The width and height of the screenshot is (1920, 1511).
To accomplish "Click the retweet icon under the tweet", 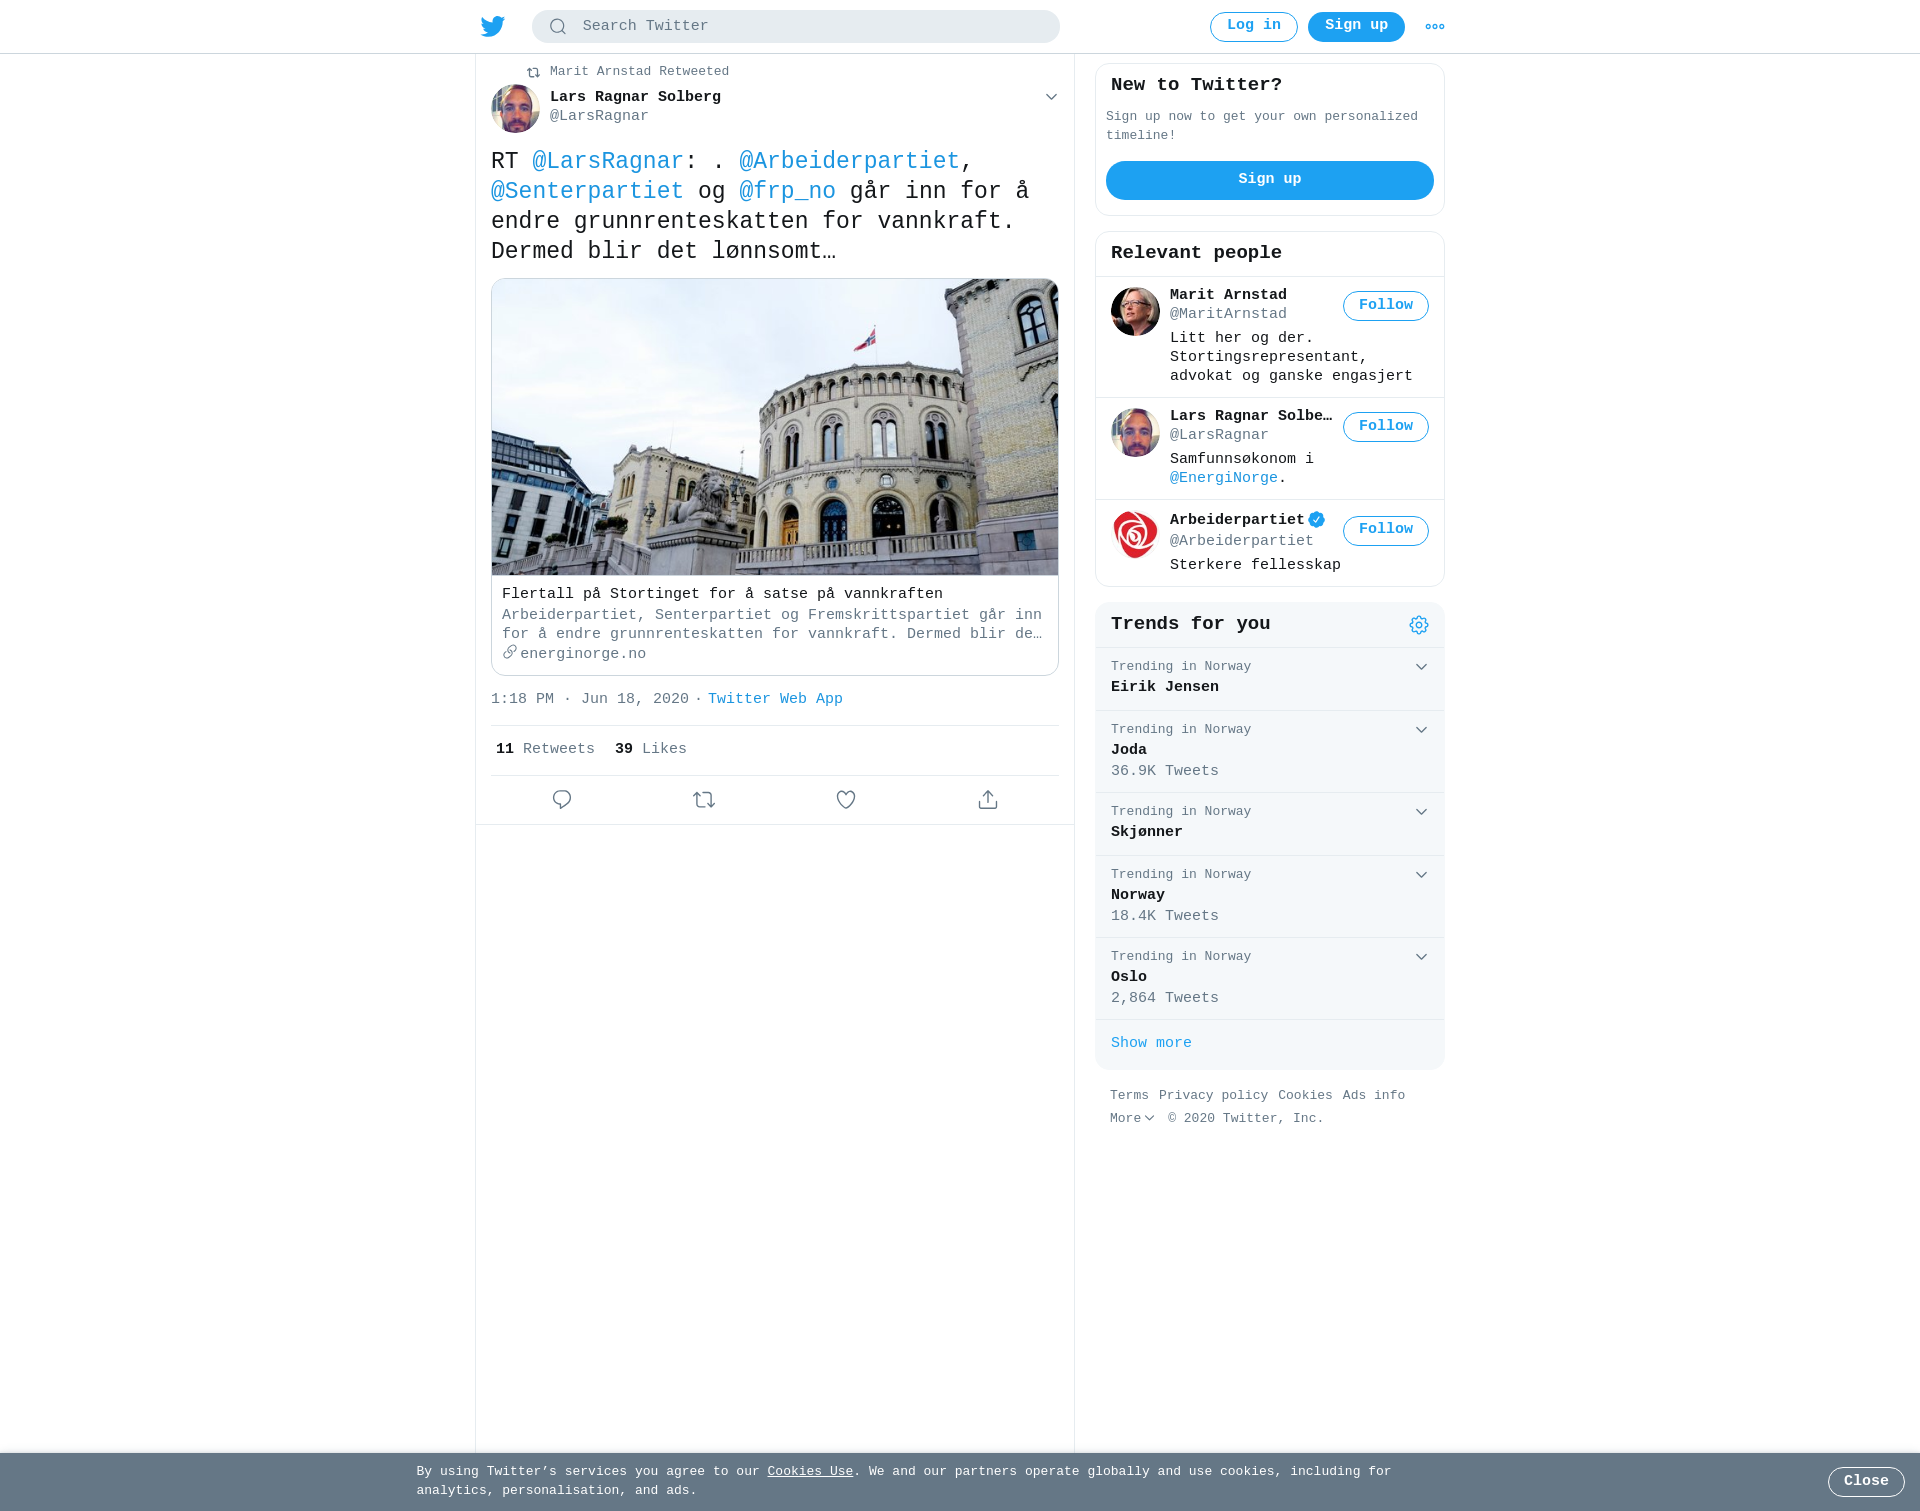I will click(704, 800).
